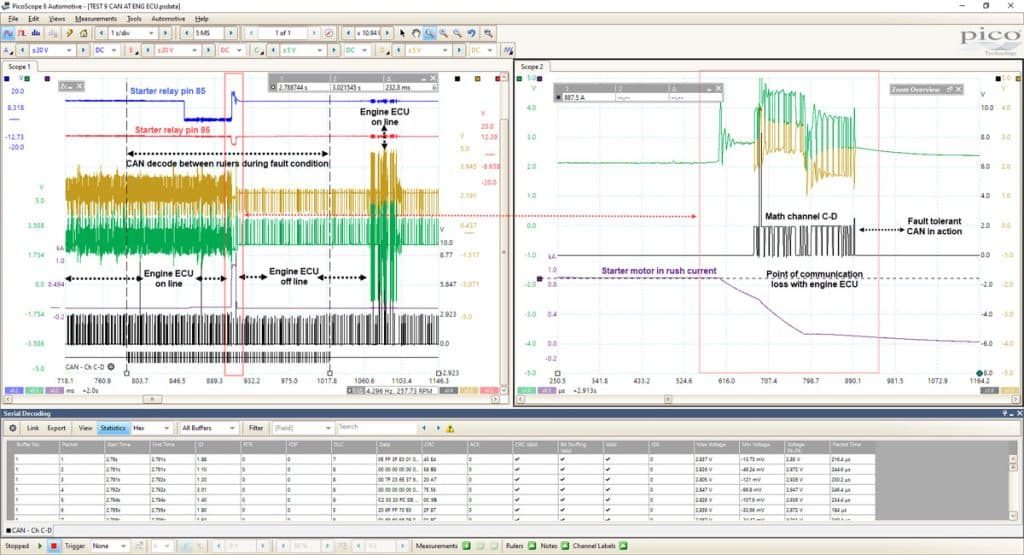Open the All Buffers dropdown

coord(208,428)
